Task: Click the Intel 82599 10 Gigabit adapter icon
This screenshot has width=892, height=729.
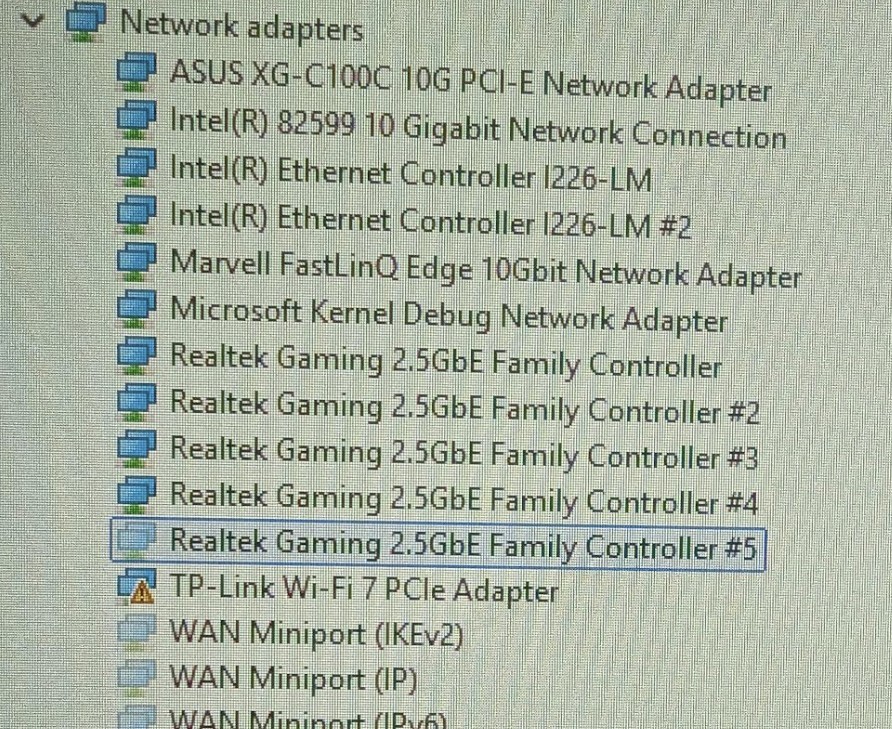Action: pos(136,120)
